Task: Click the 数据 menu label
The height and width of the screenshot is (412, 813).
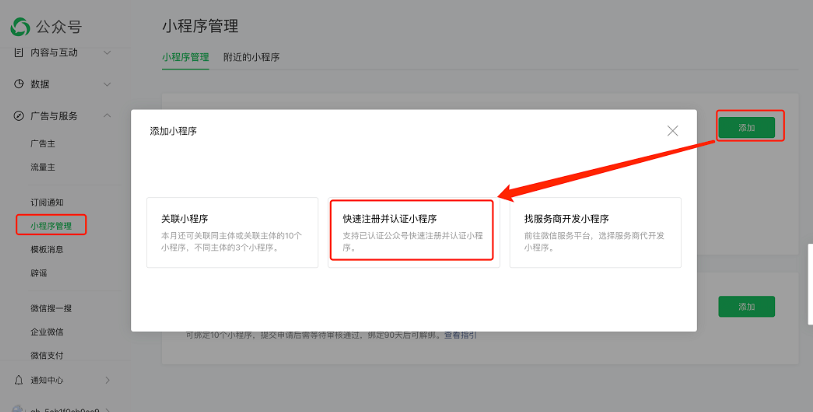Action: (39, 84)
